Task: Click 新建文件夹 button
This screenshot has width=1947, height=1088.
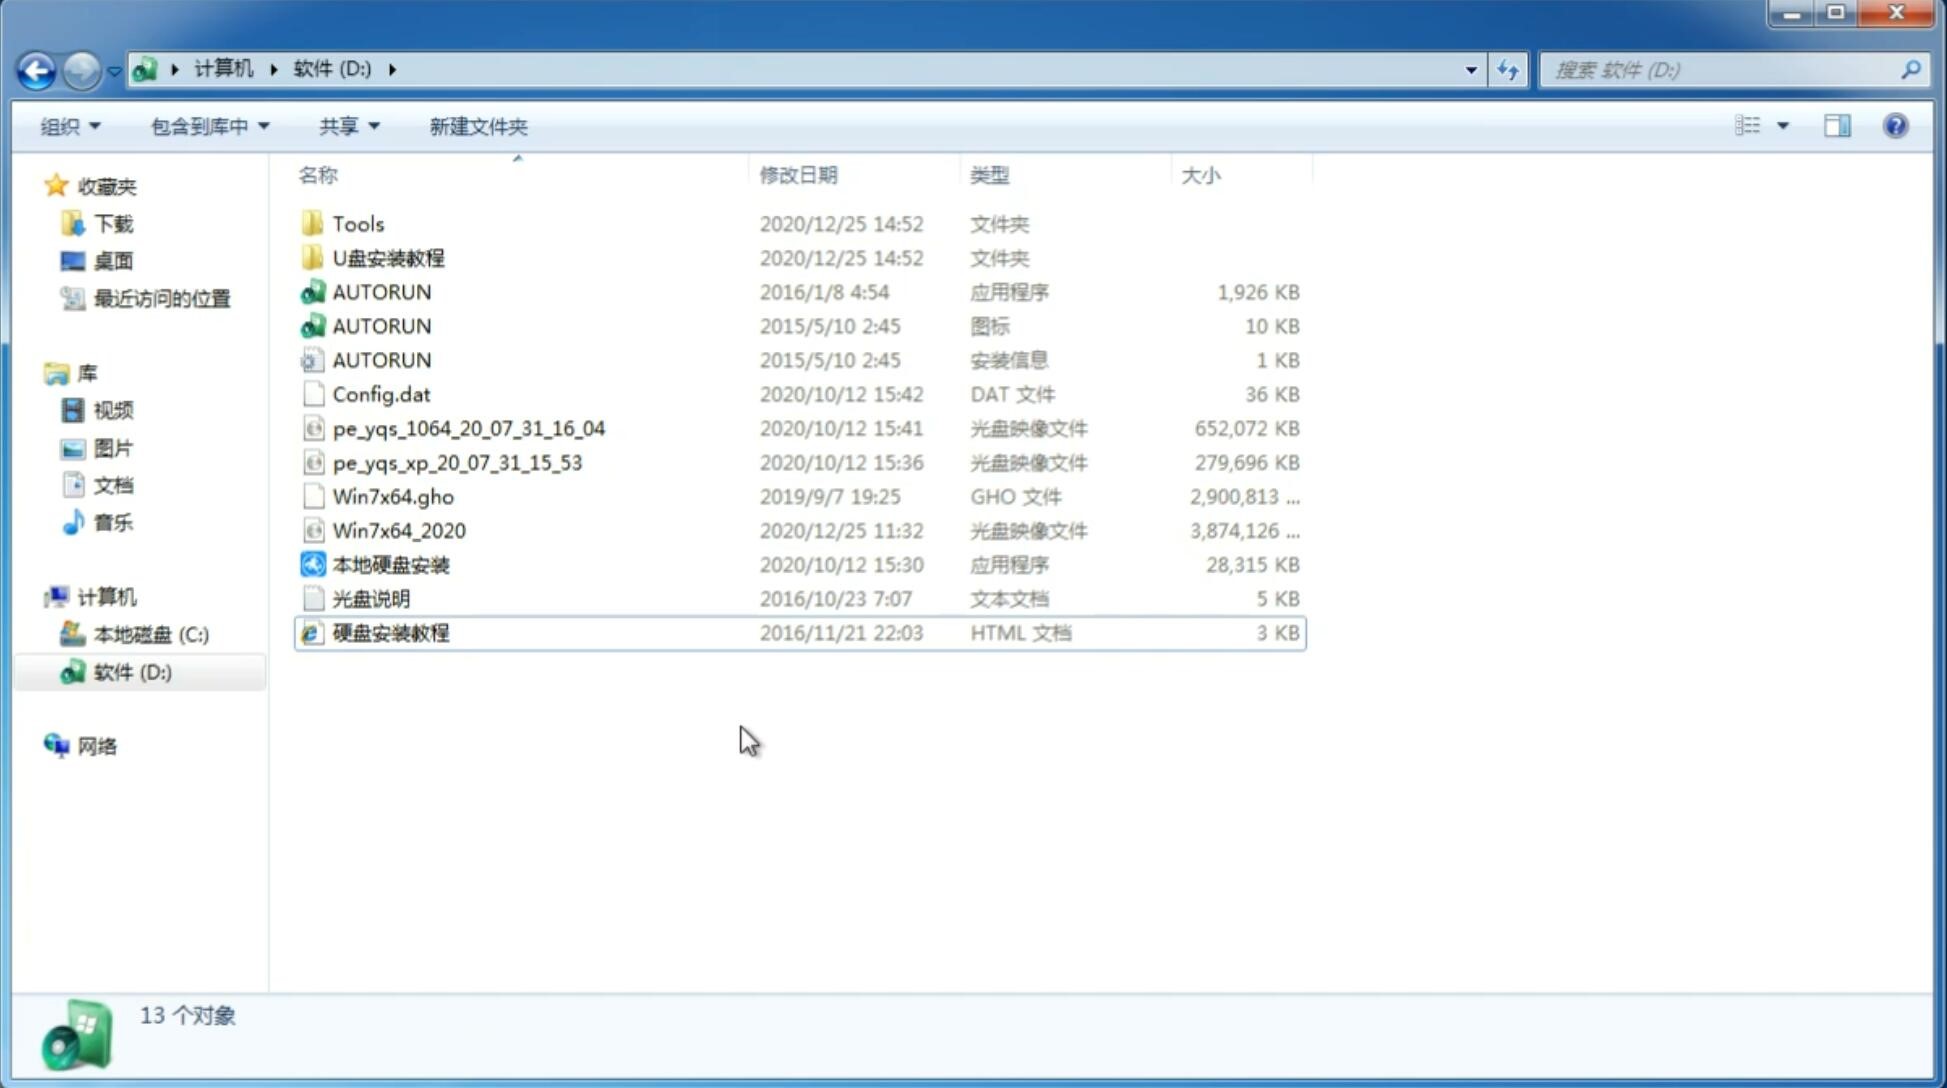Action: pyautogui.click(x=479, y=126)
